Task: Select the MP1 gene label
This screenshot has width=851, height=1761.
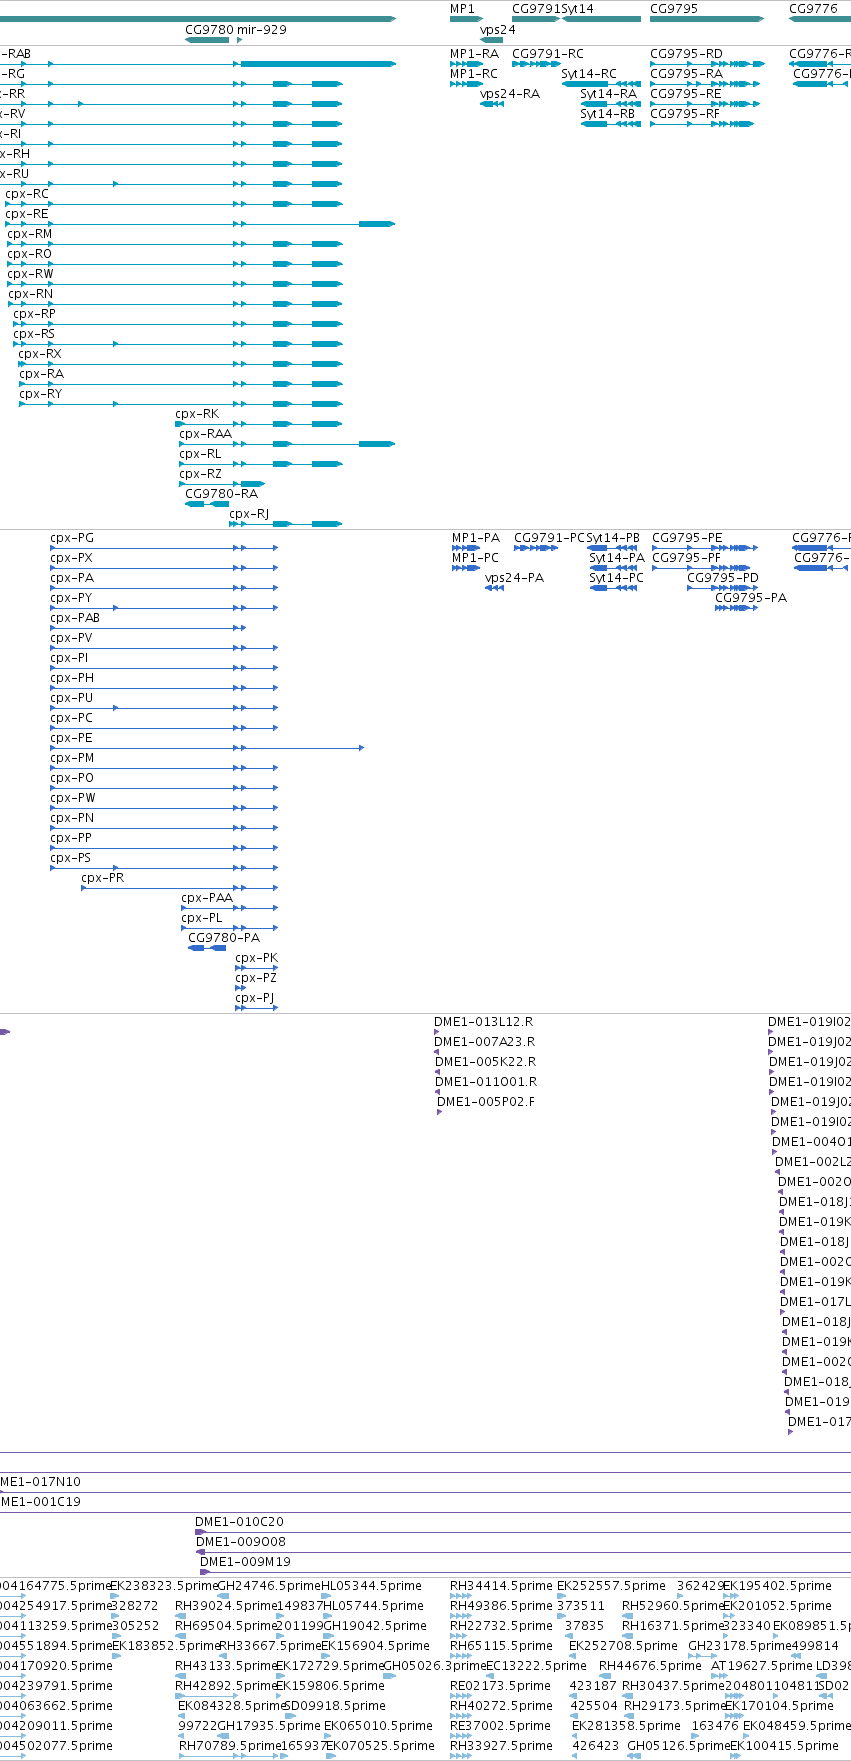Action: (x=462, y=9)
